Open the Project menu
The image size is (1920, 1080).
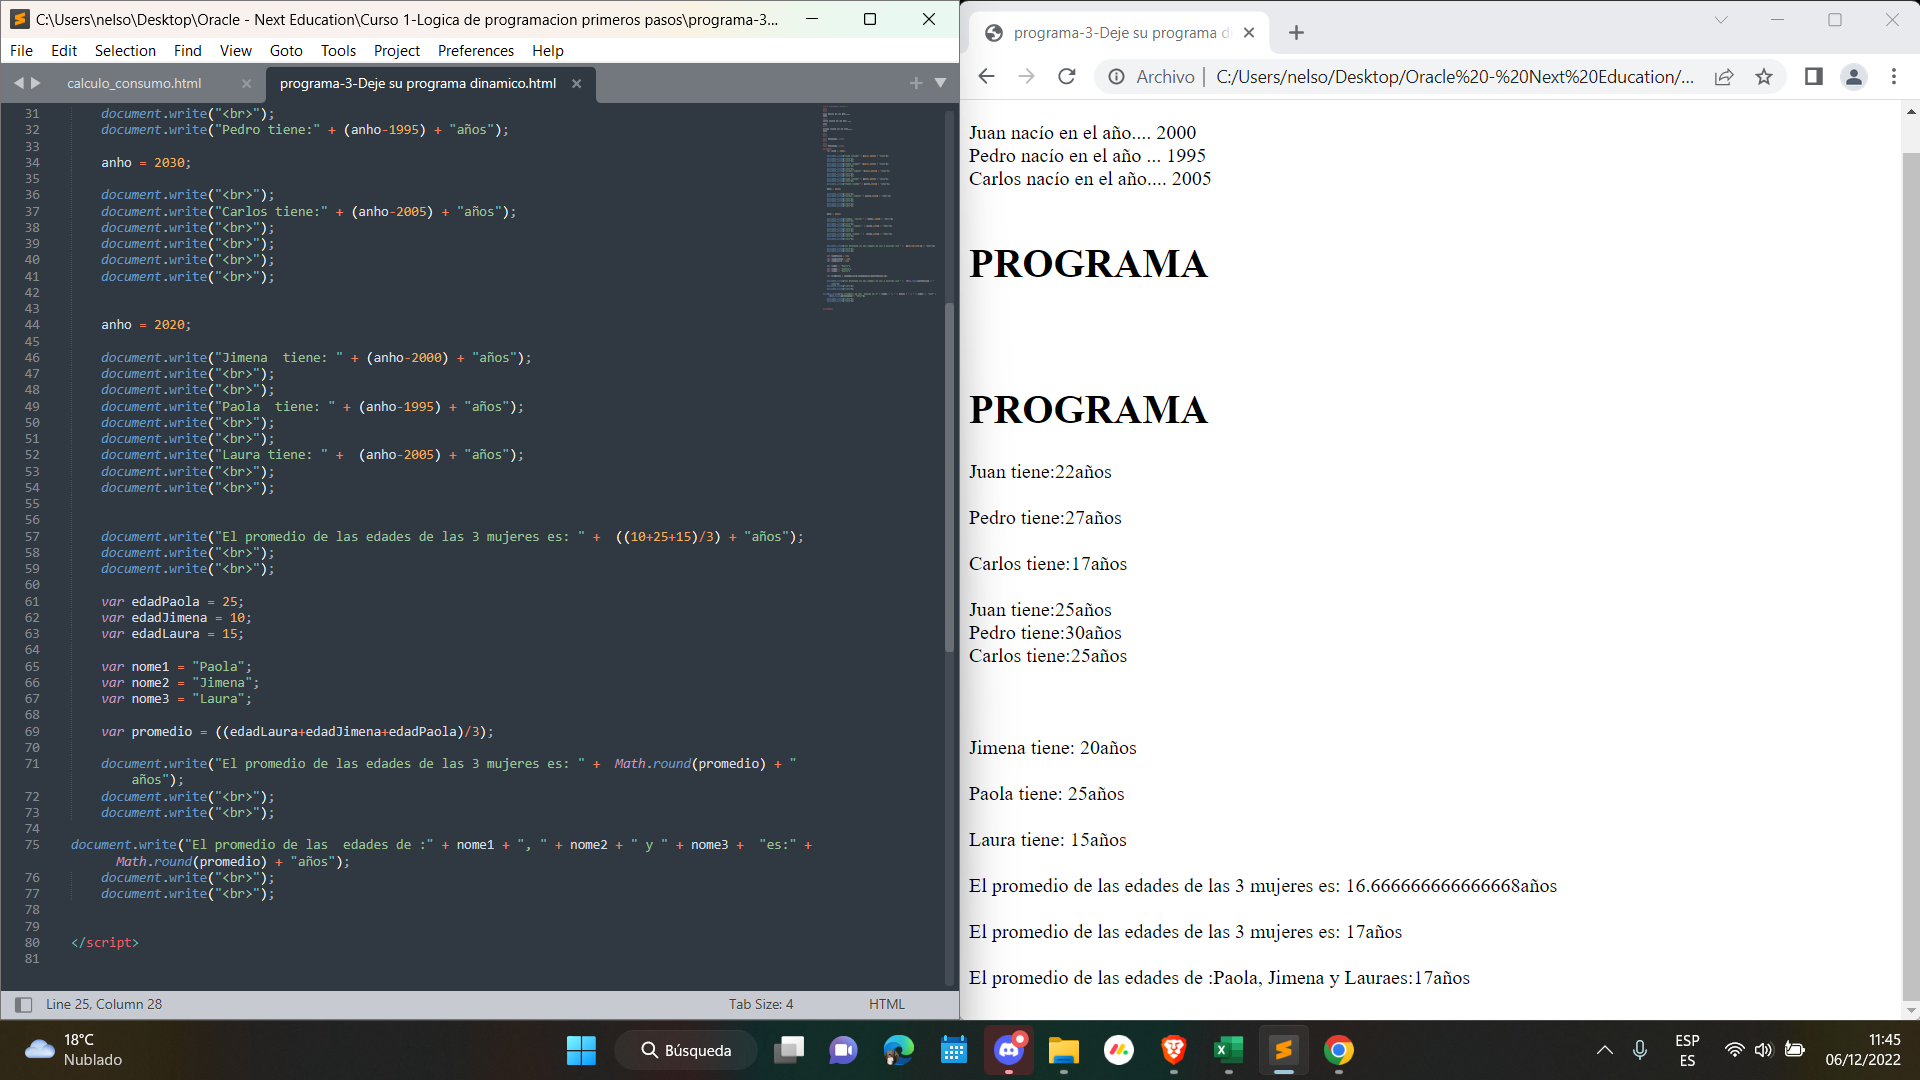pos(396,50)
